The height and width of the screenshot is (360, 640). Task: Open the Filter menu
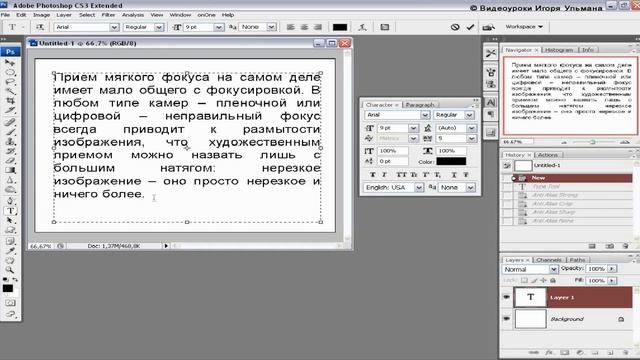click(x=108, y=15)
